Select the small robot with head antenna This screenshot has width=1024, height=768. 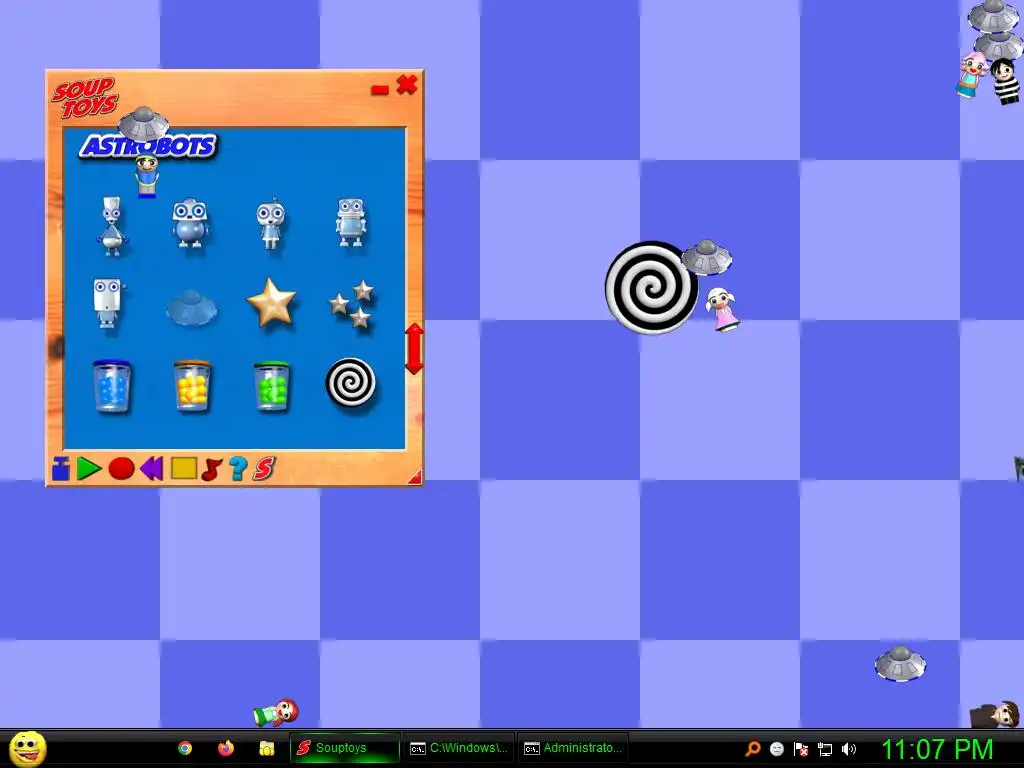(270, 223)
